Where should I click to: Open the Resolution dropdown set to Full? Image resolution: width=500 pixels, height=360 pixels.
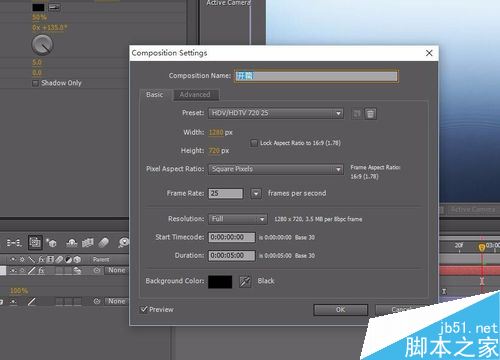(x=238, y=219)
